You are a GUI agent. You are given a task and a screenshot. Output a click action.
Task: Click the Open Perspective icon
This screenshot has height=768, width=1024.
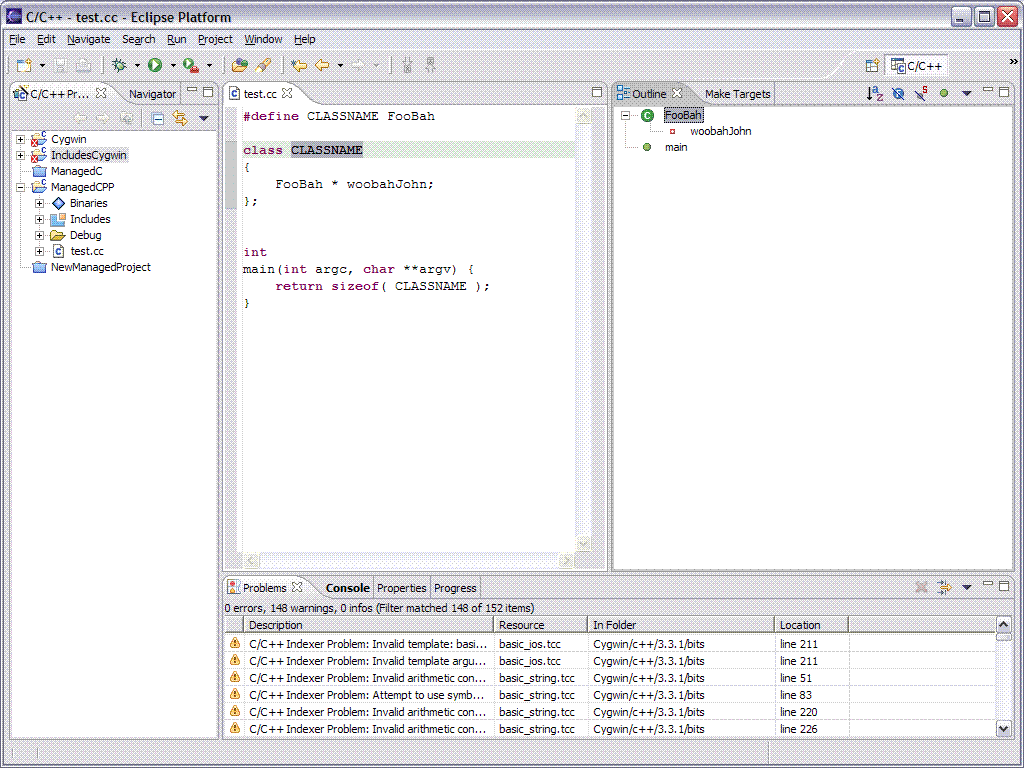tap(873, 66)
